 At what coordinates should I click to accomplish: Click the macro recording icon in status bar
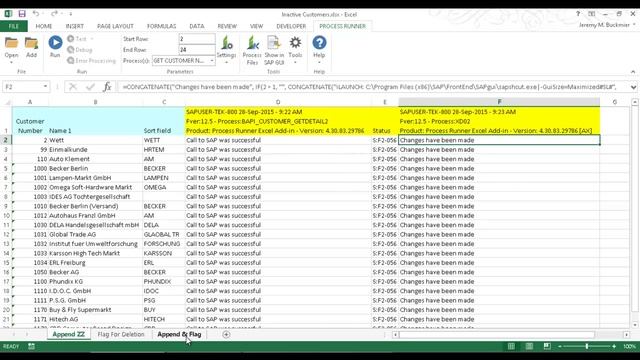pos(31,346)
